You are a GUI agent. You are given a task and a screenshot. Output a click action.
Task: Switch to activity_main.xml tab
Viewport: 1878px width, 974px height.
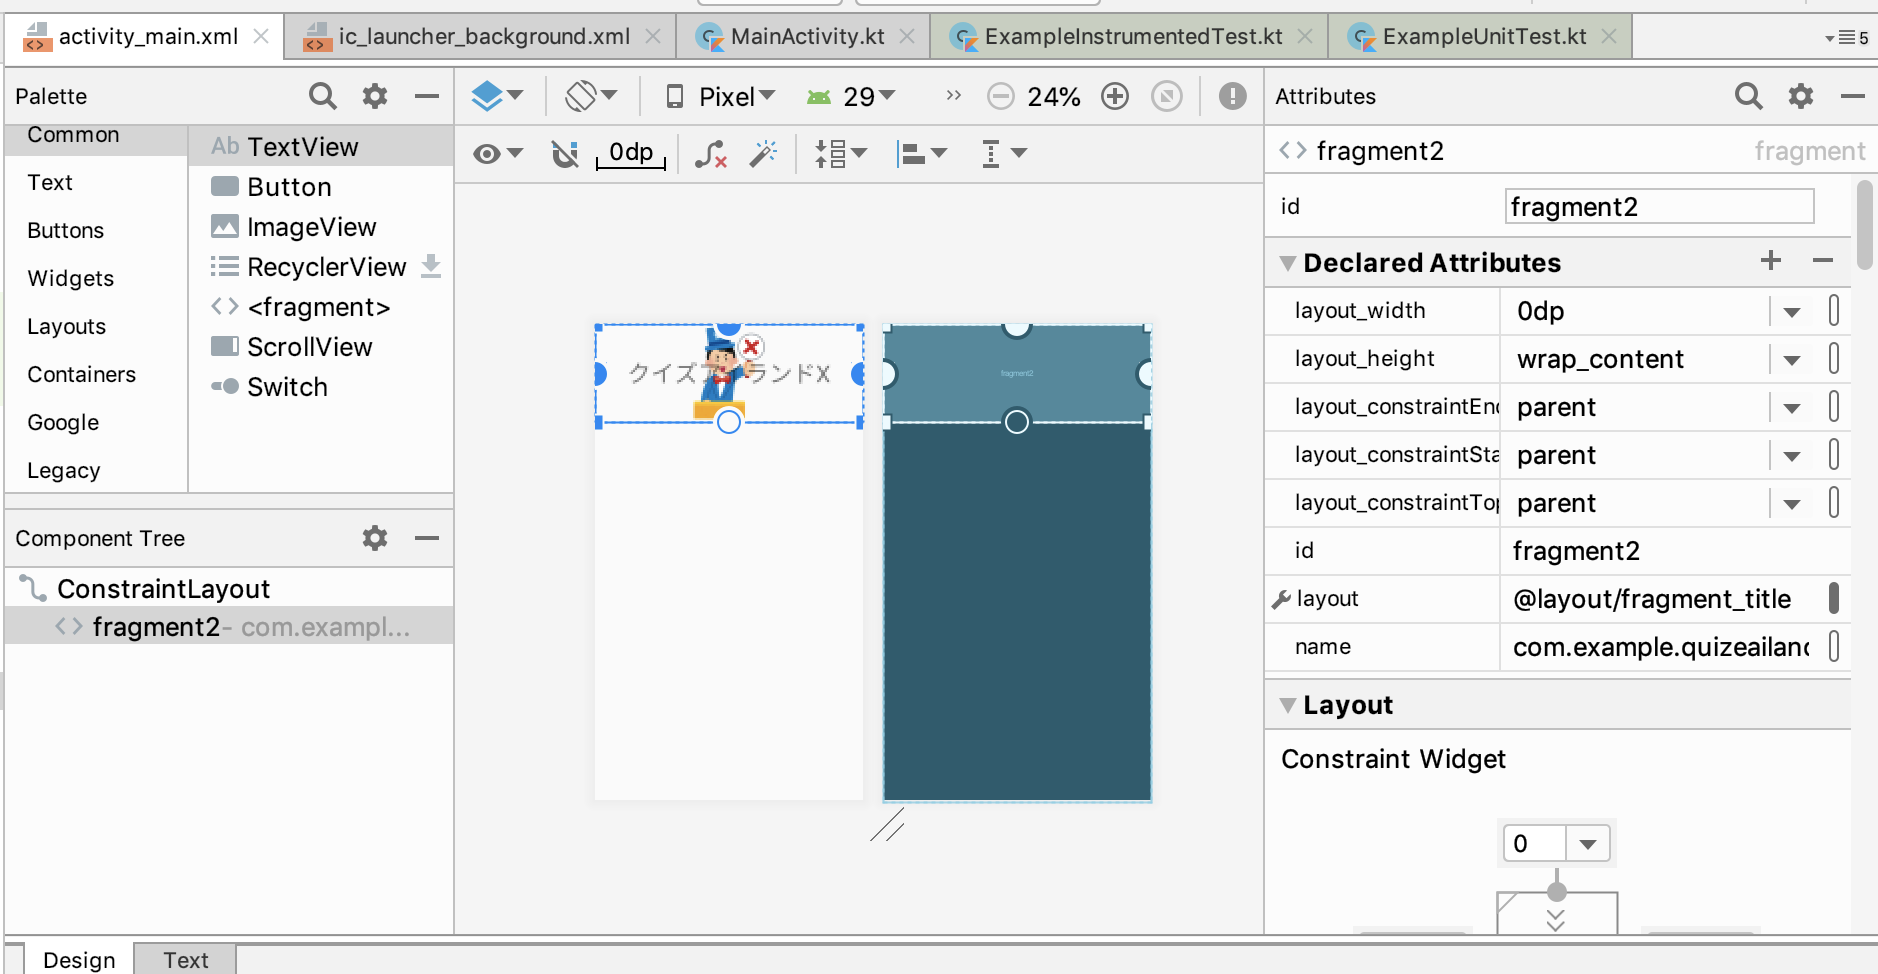coord(147,37)
